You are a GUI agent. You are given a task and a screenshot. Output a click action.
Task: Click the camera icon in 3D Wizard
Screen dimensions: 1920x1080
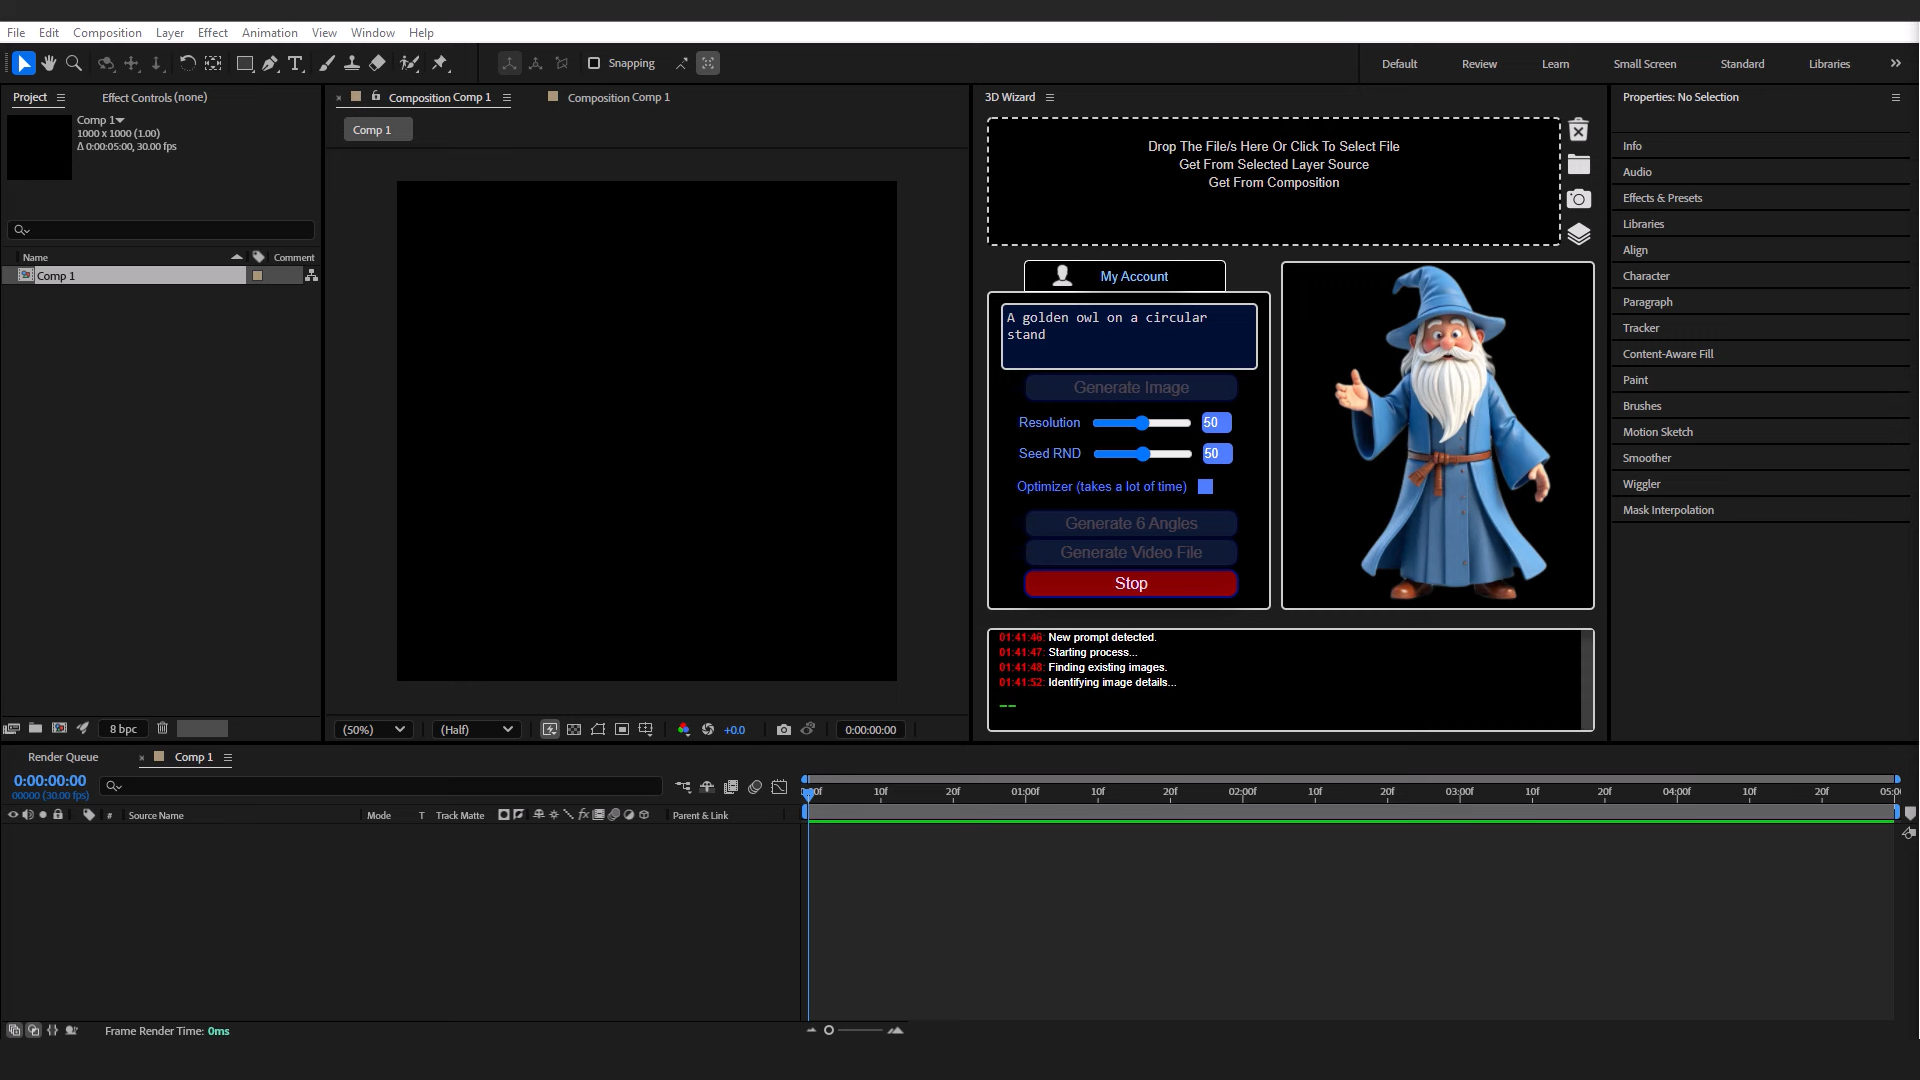tap(1578, 199)
